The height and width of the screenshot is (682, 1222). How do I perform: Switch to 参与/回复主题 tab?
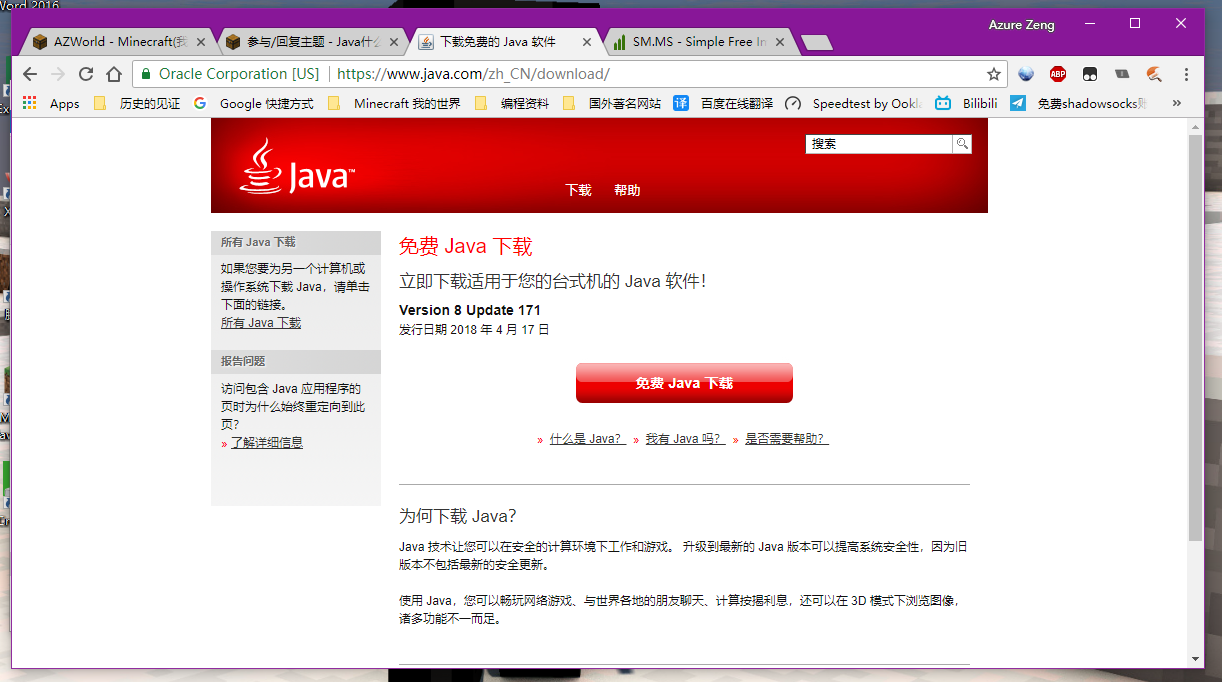click(311, 42)
